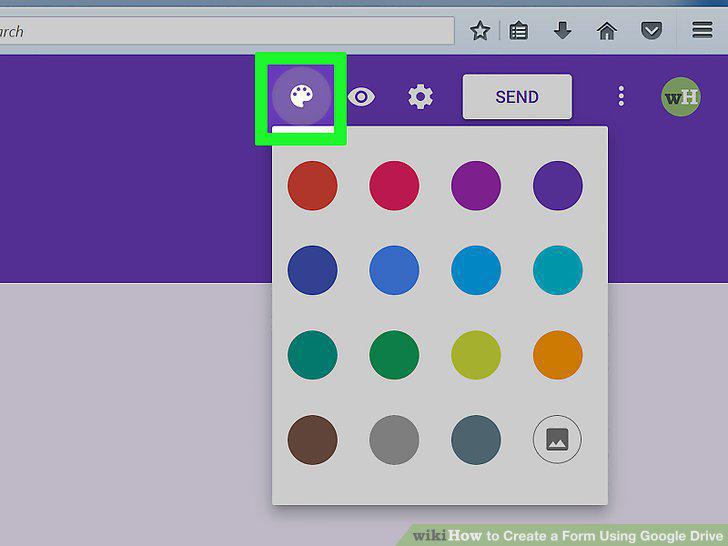The height and width of the screenshot is (546, 728).
Task: Click the wH account avatar
Action: tap(681, 97)
